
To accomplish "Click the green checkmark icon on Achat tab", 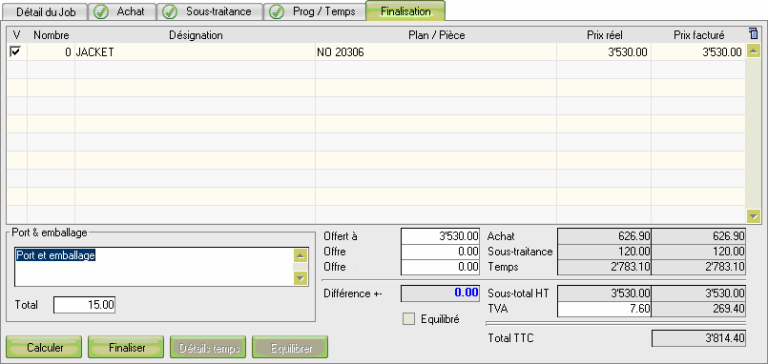I will (x=101, y=12).
